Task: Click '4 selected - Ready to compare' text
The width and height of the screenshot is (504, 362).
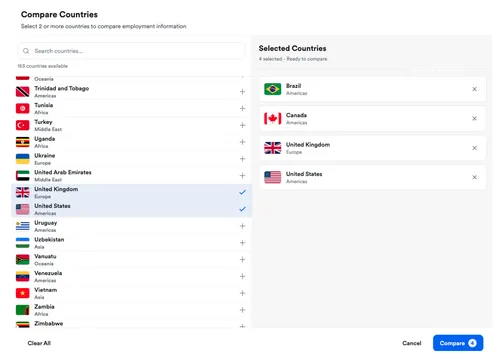Action: point(293,59)
